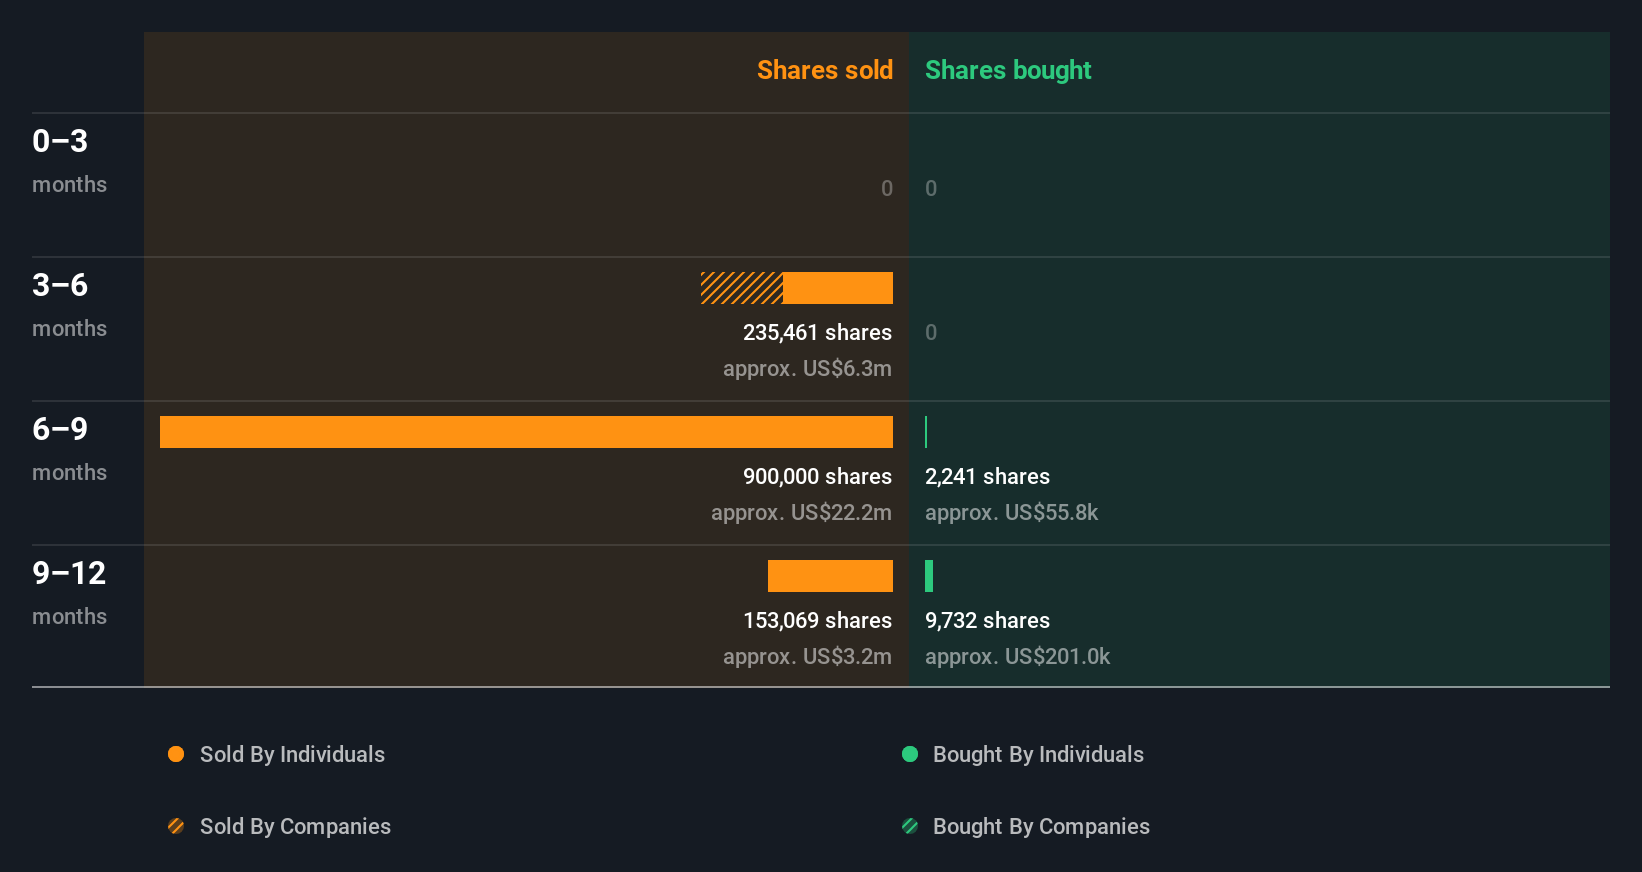Click the 6–9 months orange sold bar

[x=526, y=432]
